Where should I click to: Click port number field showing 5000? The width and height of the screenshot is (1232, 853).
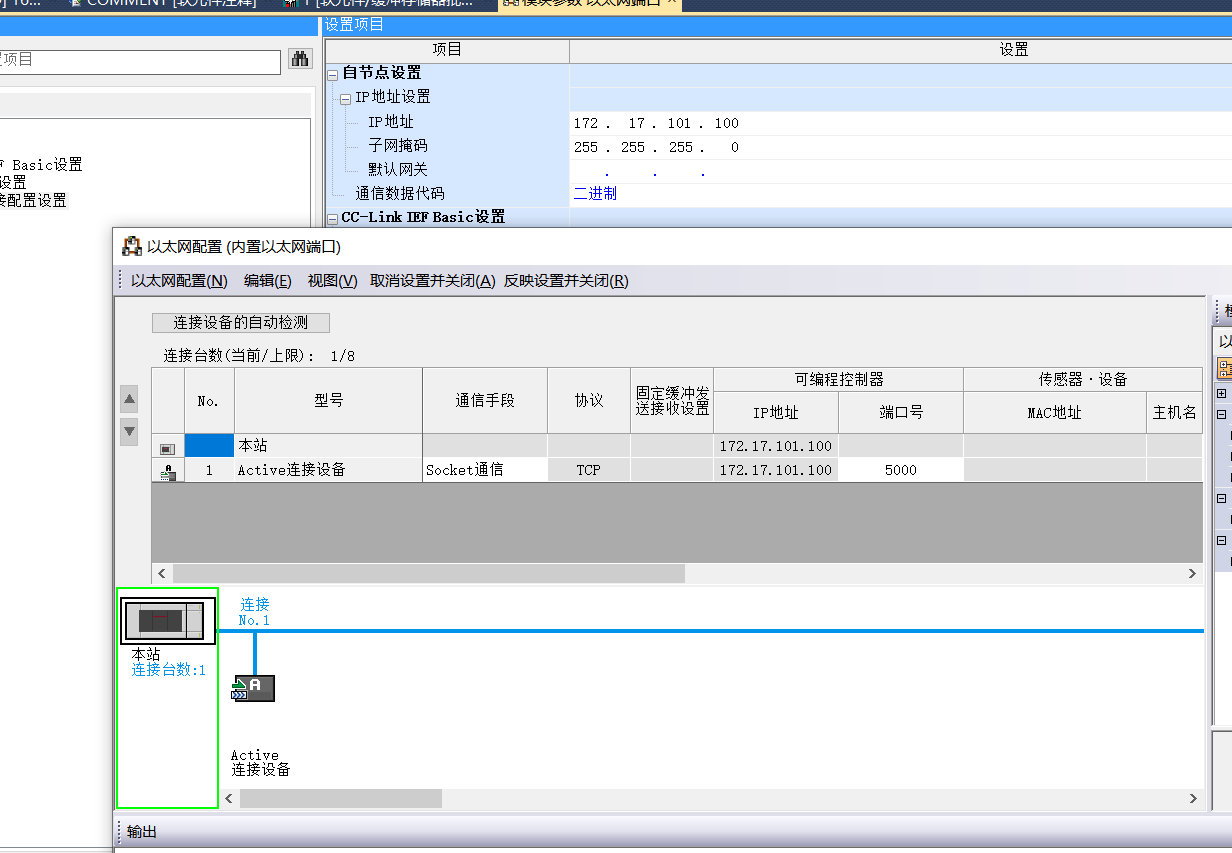[900, 470]
